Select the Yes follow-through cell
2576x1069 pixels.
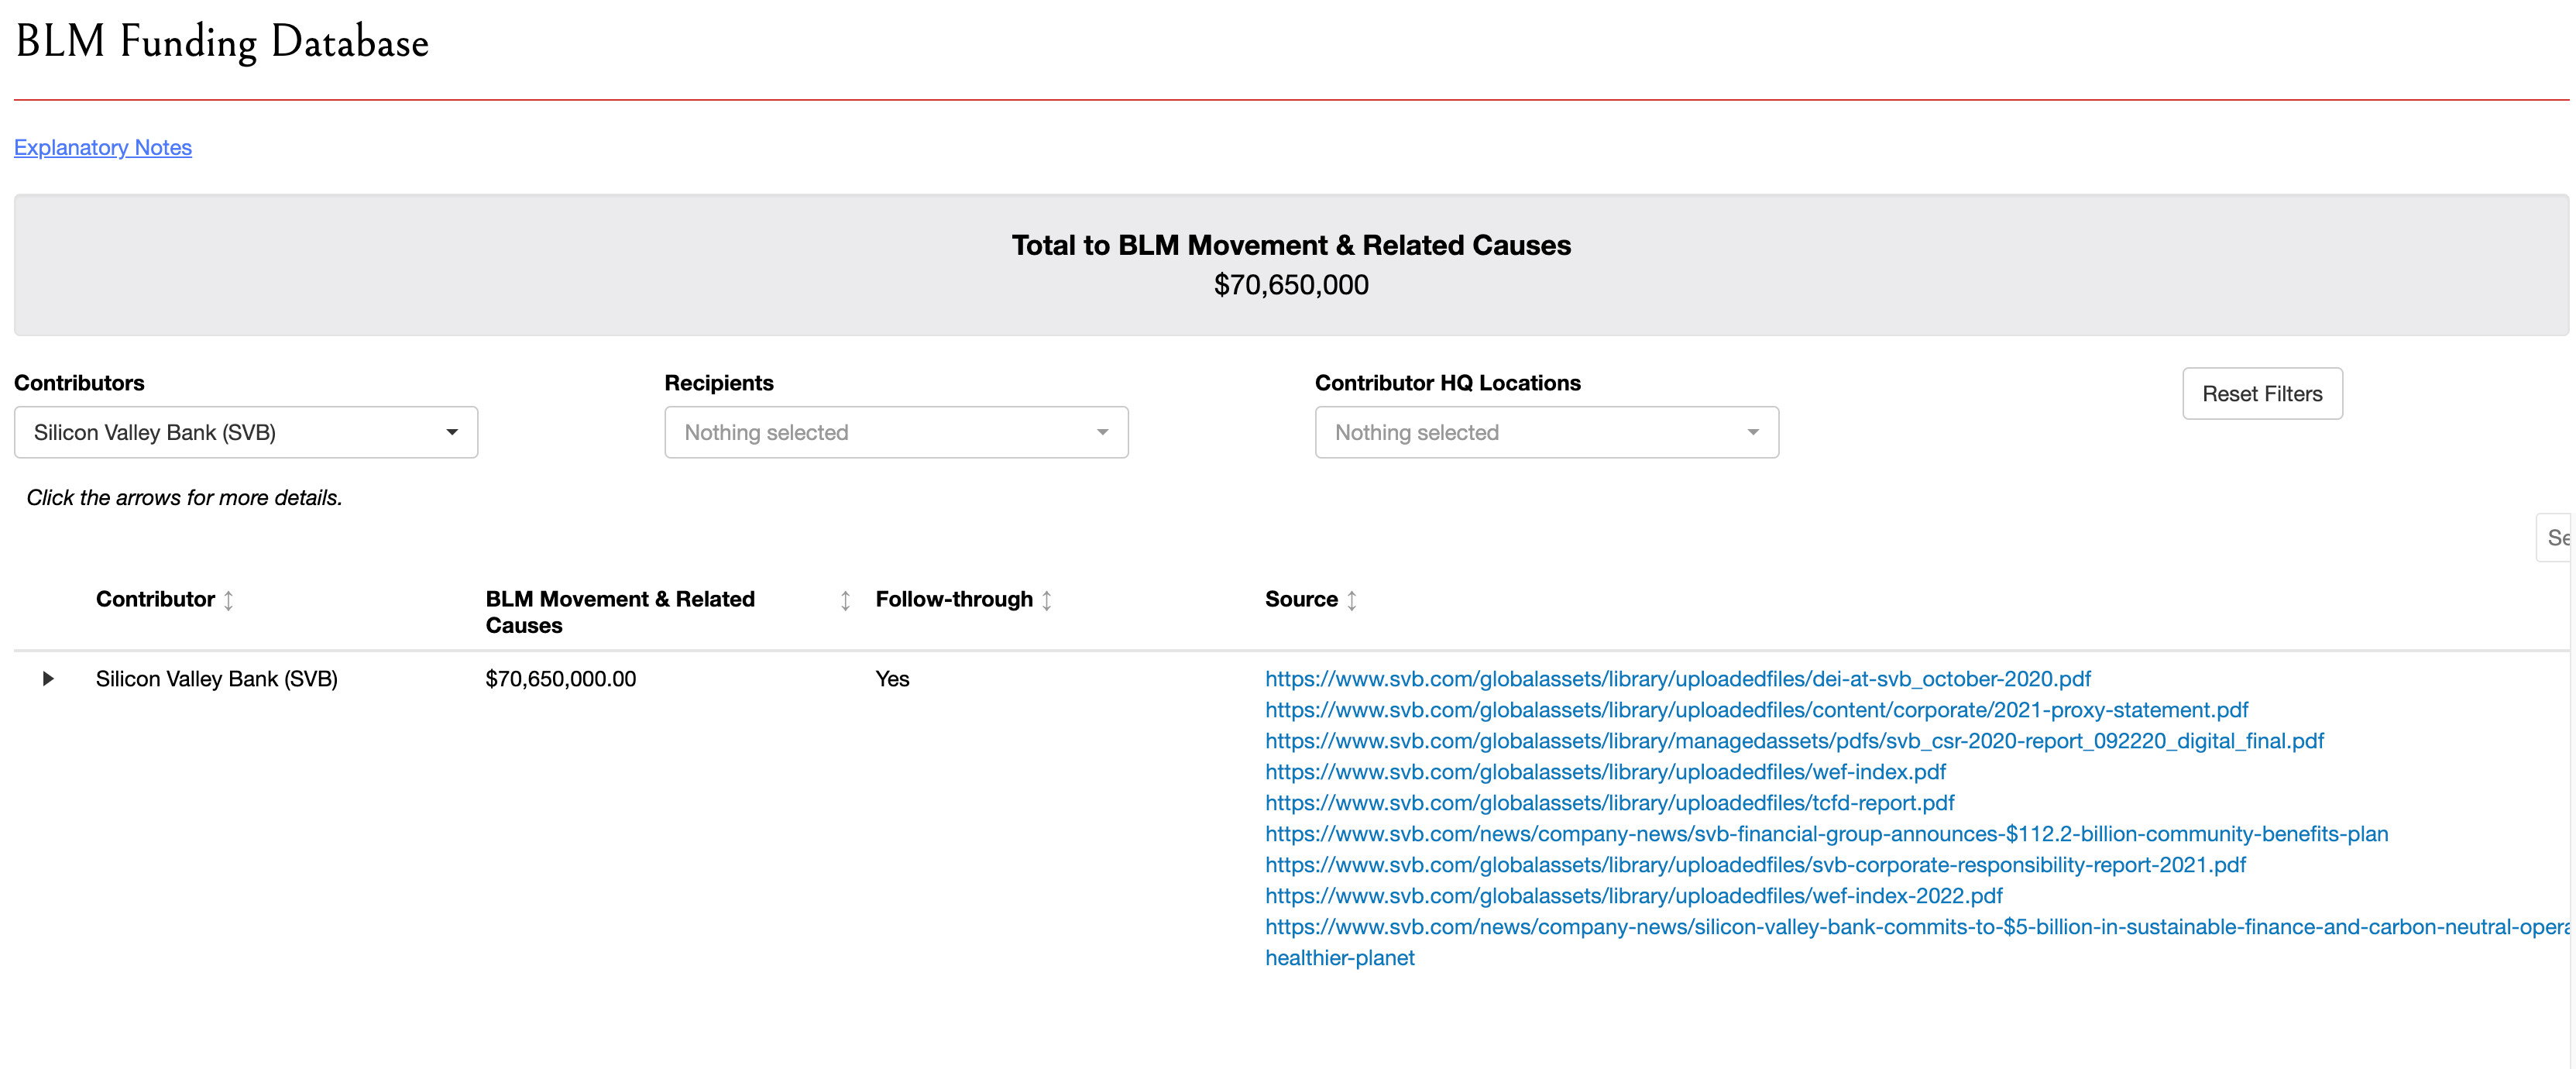point(892,679)
